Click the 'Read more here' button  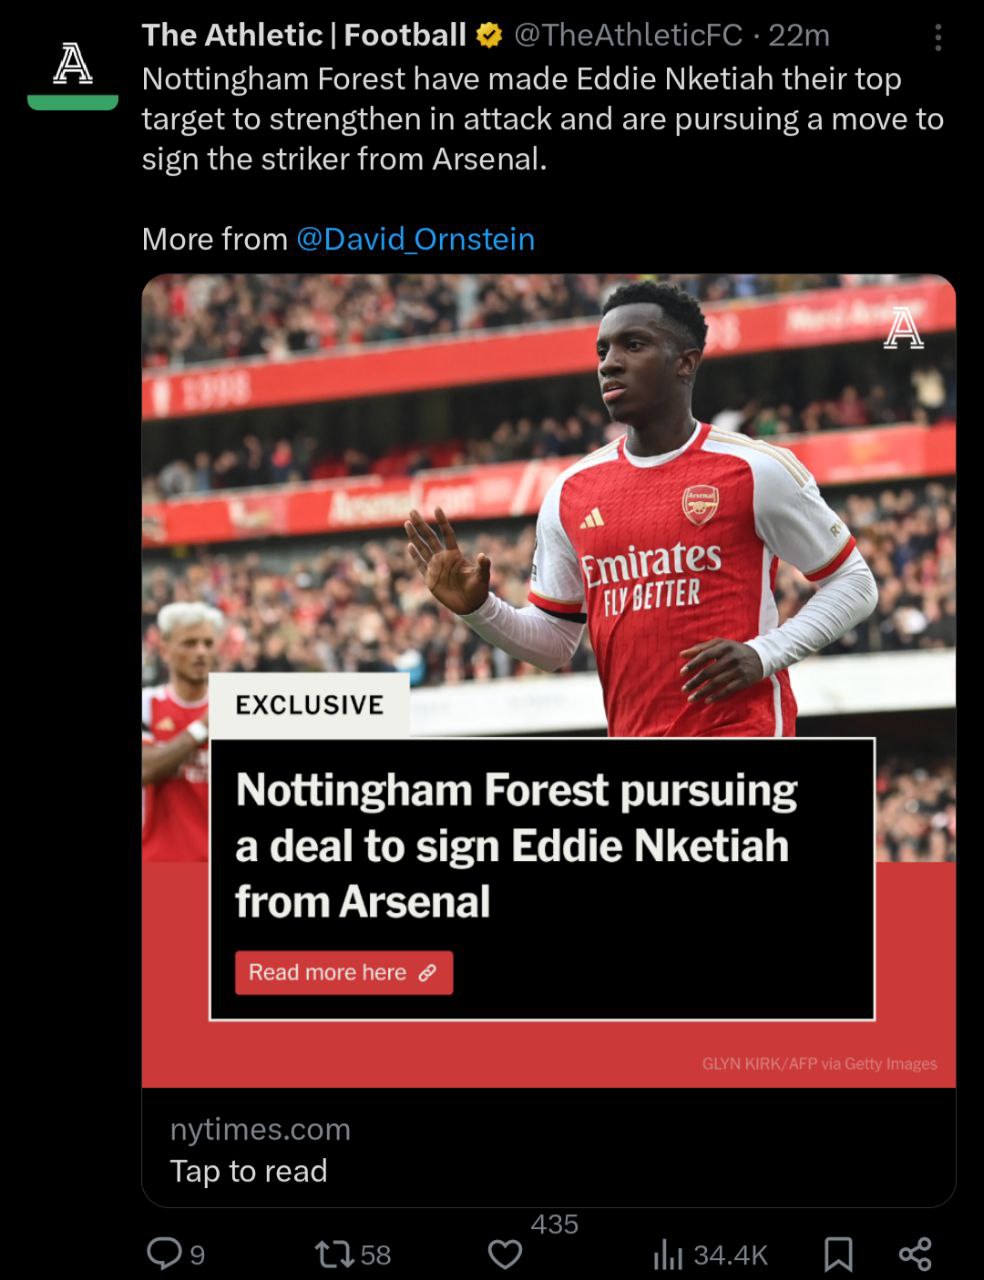pyautogui.click(x=343, y=973)
